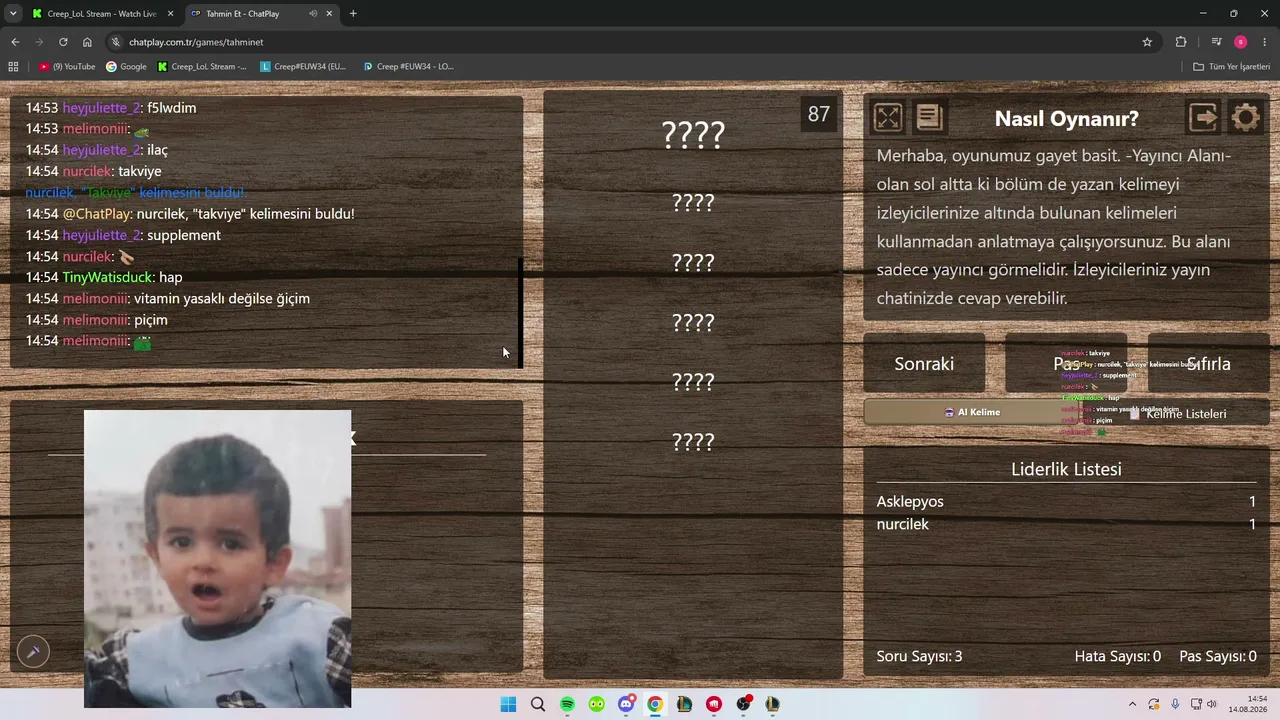This screenshot has width=1280, height=720.
Task: Open the volume control in system tray
Action: point(1212,704)
